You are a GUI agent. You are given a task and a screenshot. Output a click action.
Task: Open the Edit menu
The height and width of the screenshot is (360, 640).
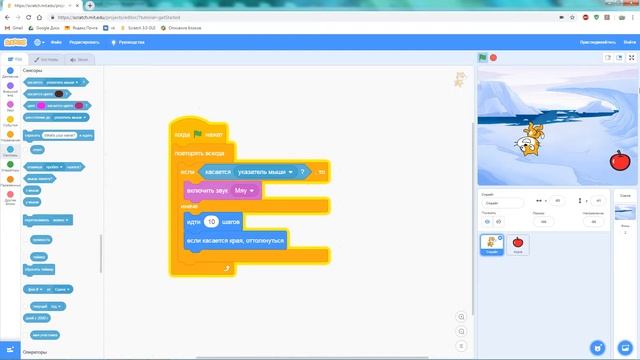(84, 42)
